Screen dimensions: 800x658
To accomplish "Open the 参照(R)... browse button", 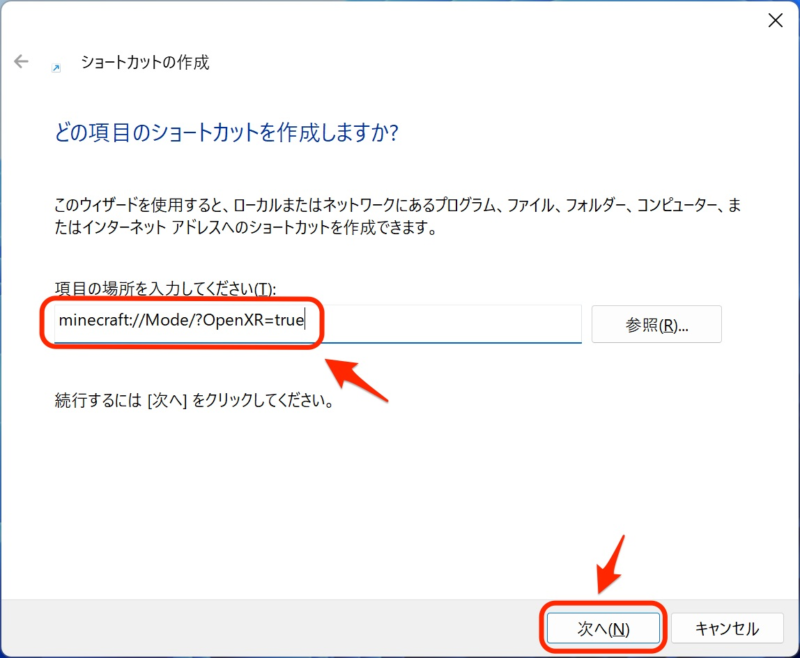I will click(x=656, y=324).
